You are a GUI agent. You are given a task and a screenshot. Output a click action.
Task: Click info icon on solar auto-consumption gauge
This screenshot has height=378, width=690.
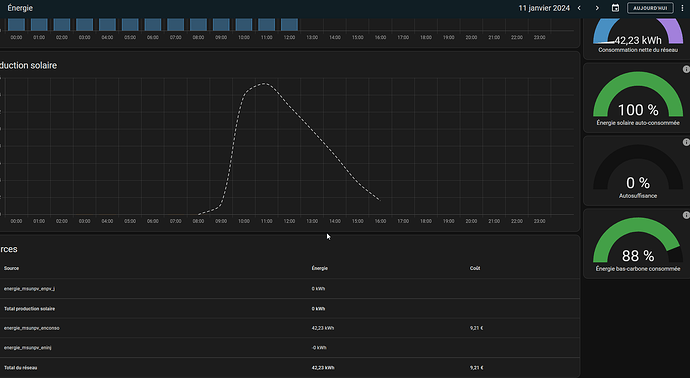(x=686, y=70)
